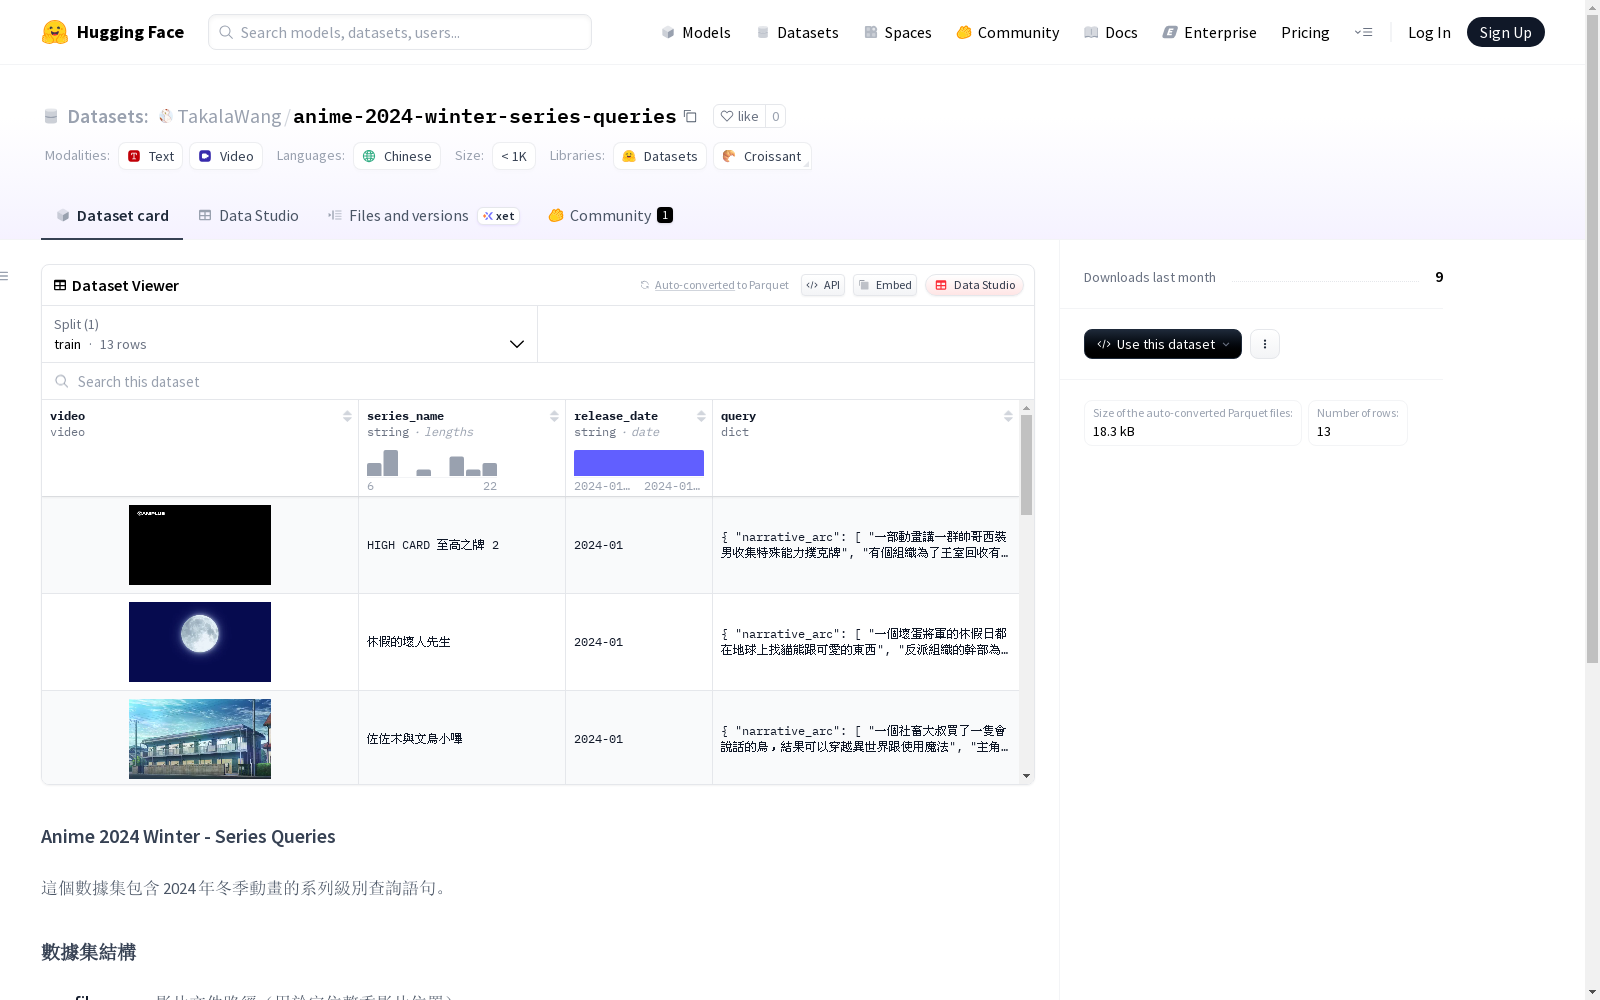Switch to the Data Studio tab

tap(249, 215)
